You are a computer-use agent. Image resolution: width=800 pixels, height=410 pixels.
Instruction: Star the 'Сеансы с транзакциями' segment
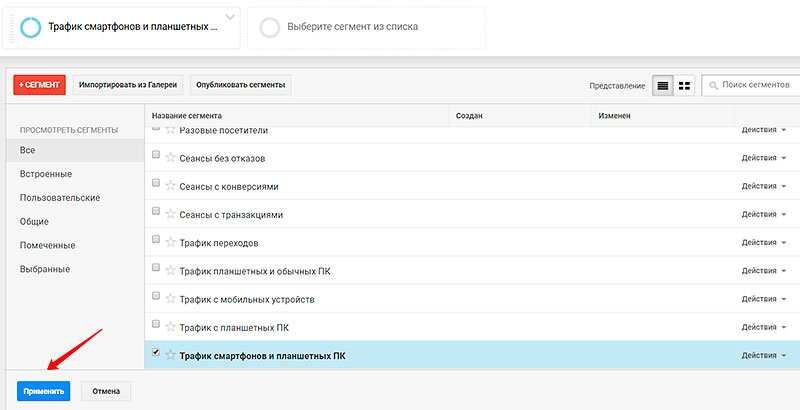point(170,214)
